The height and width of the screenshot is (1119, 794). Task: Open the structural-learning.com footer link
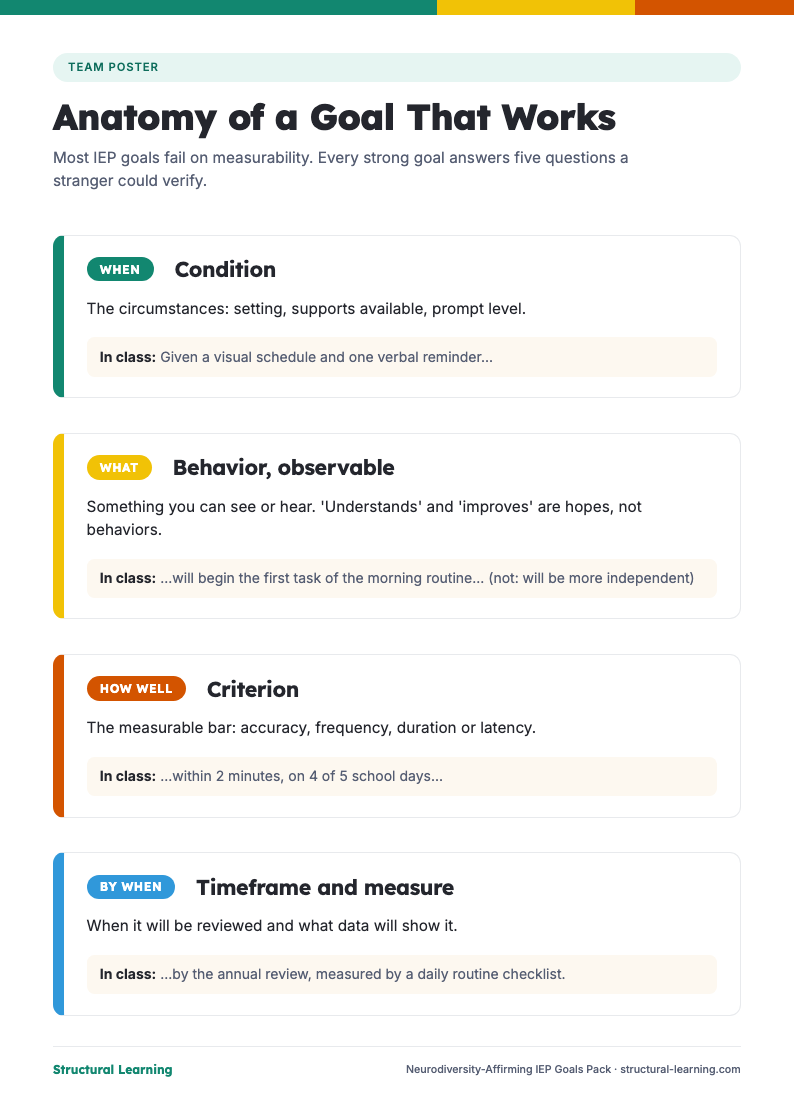click(x=680, y=1069)
